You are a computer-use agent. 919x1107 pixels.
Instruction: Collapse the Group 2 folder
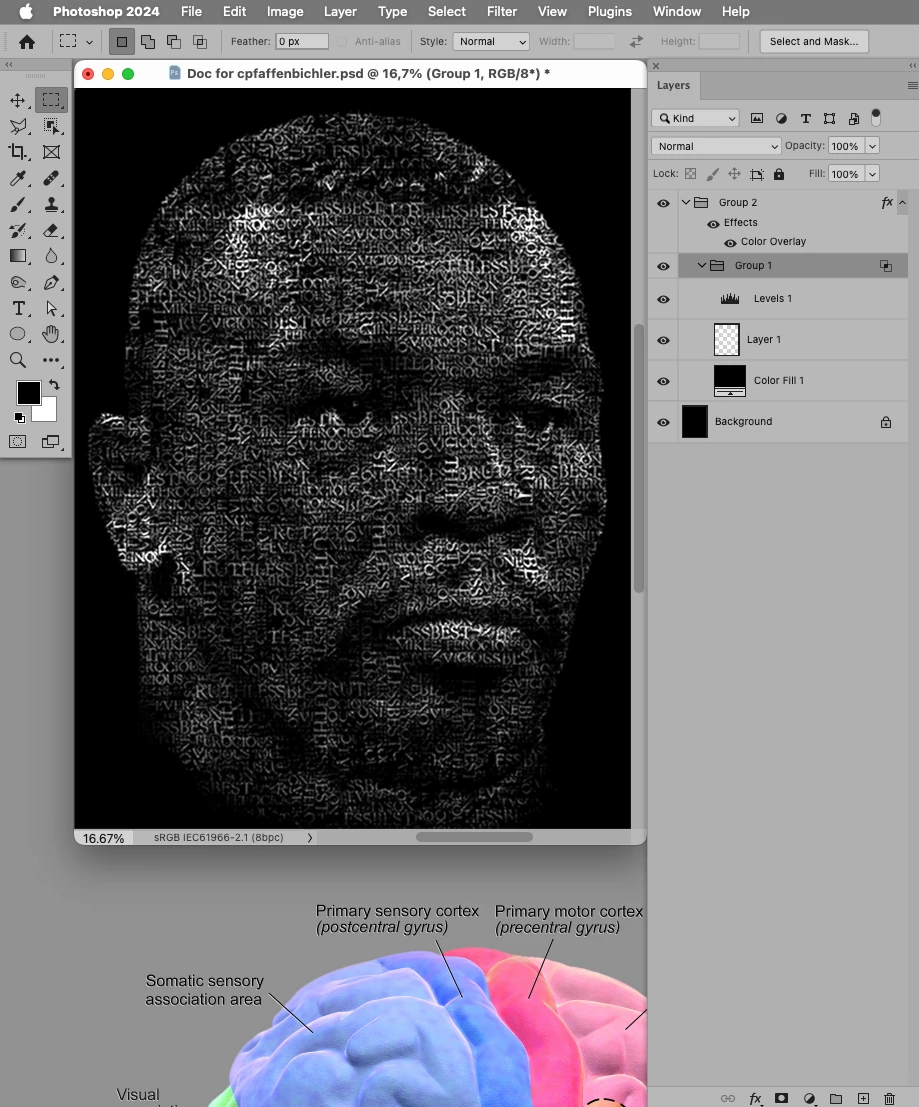pos(685,203)
